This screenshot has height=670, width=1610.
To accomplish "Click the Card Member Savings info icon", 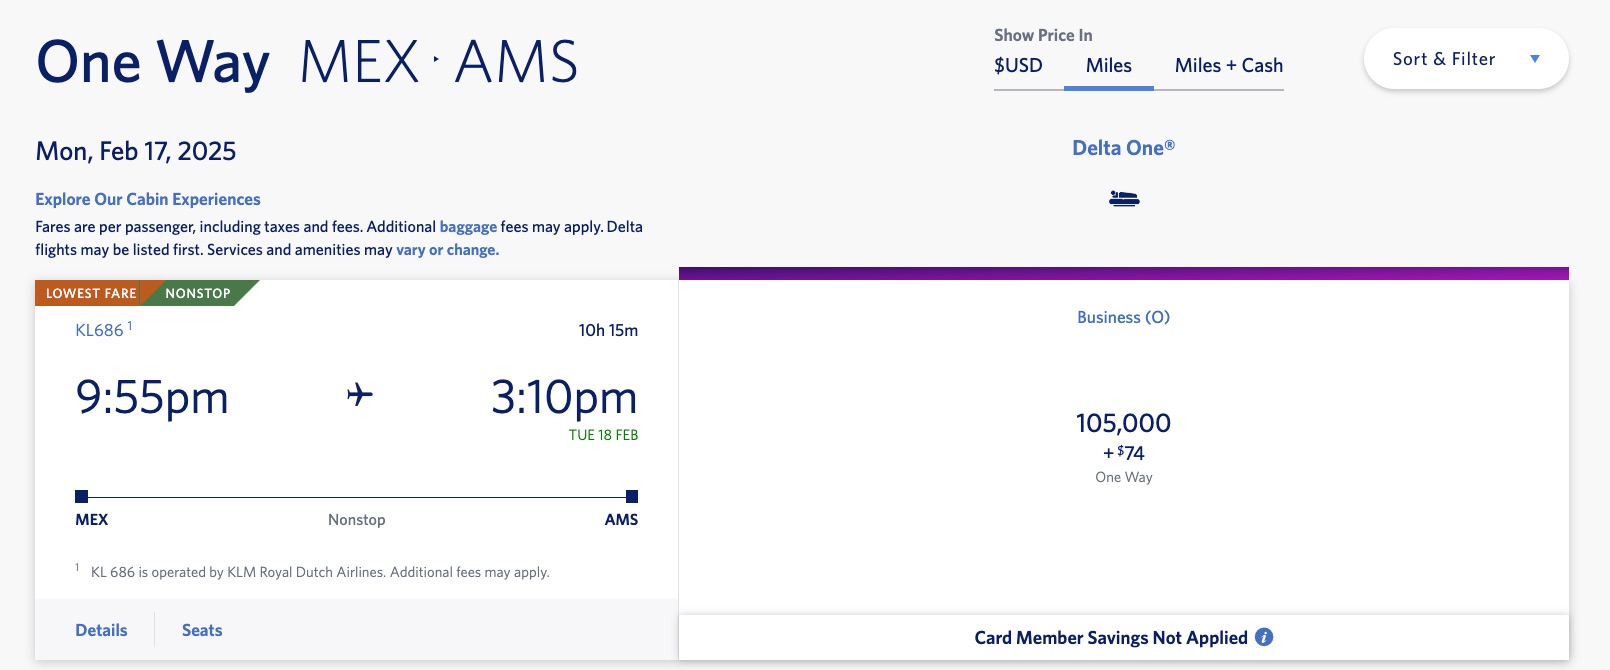I will [1265, 637].
